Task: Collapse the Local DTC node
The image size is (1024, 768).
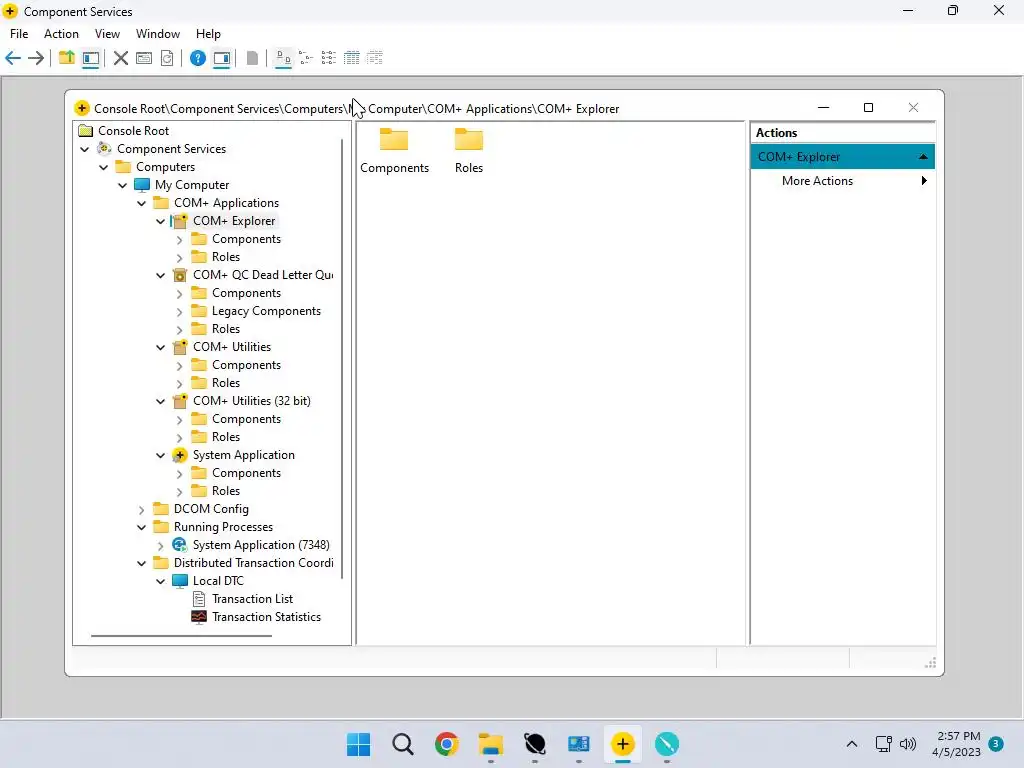Action: 161,581
